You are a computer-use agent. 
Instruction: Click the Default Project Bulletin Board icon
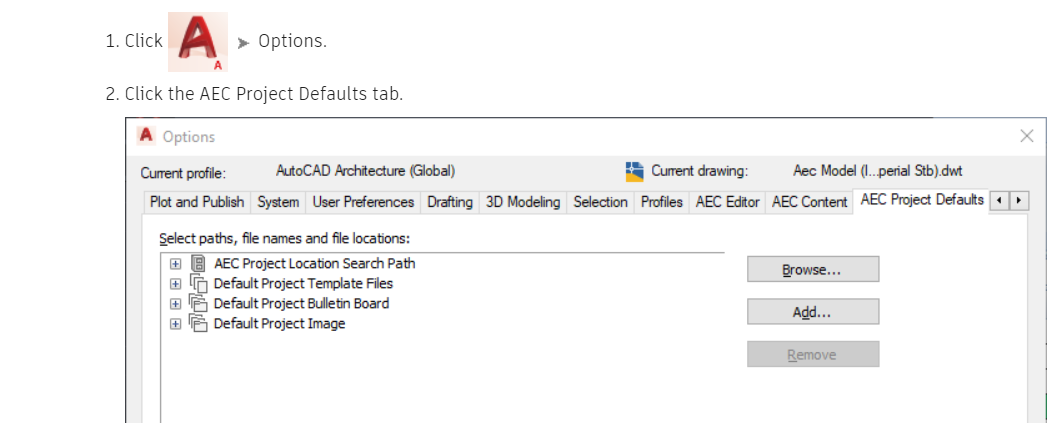pos(198,304)
